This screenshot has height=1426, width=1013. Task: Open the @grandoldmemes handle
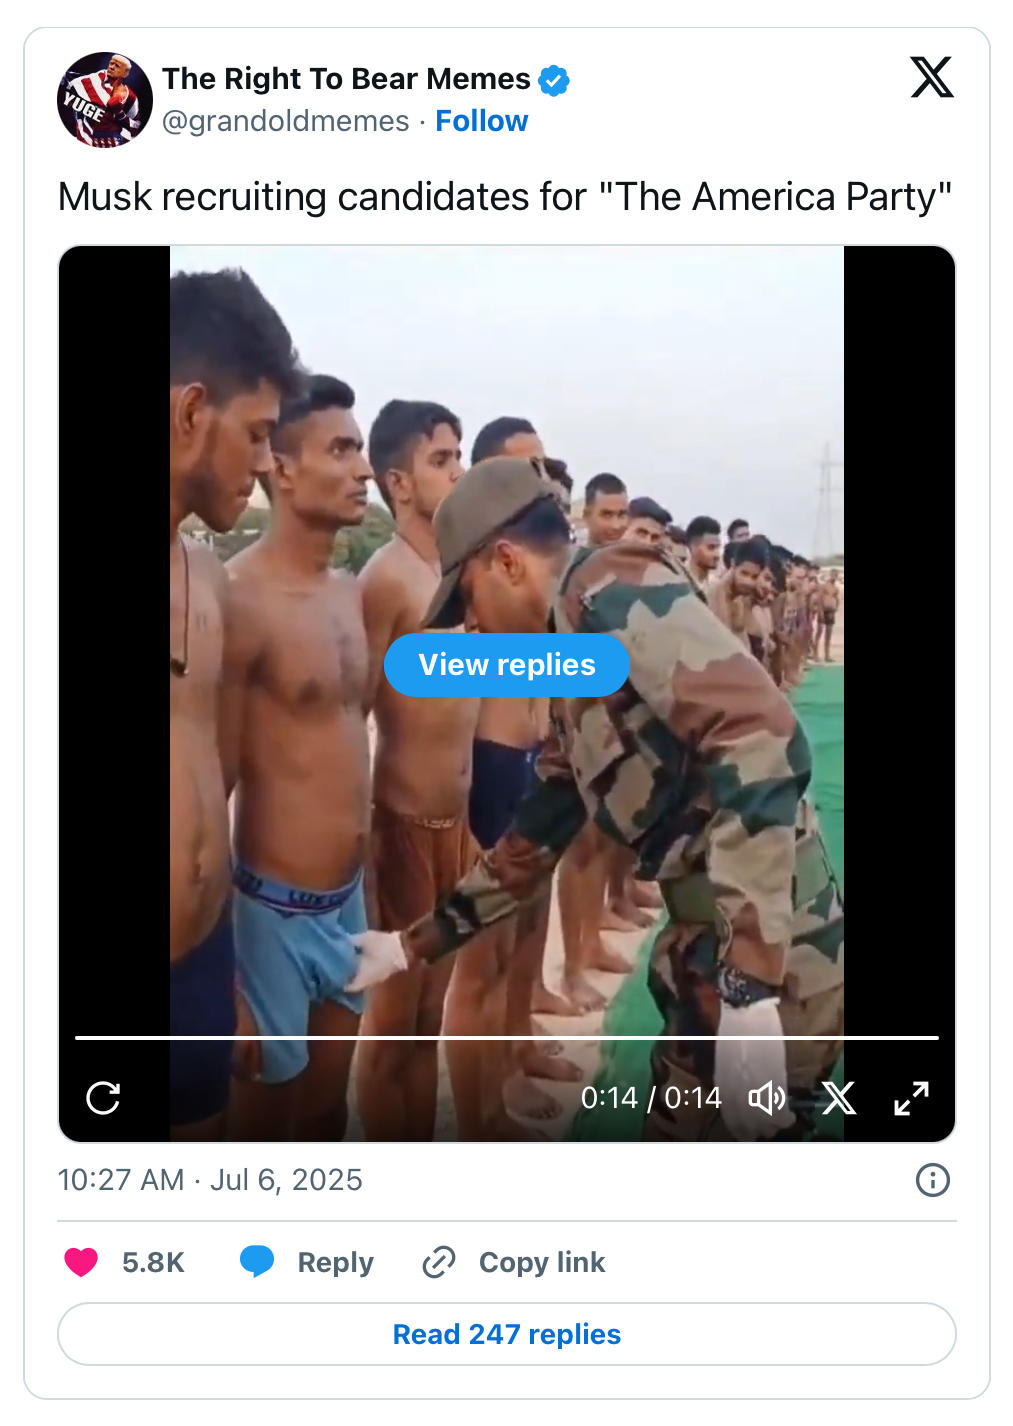pos(286,121)
